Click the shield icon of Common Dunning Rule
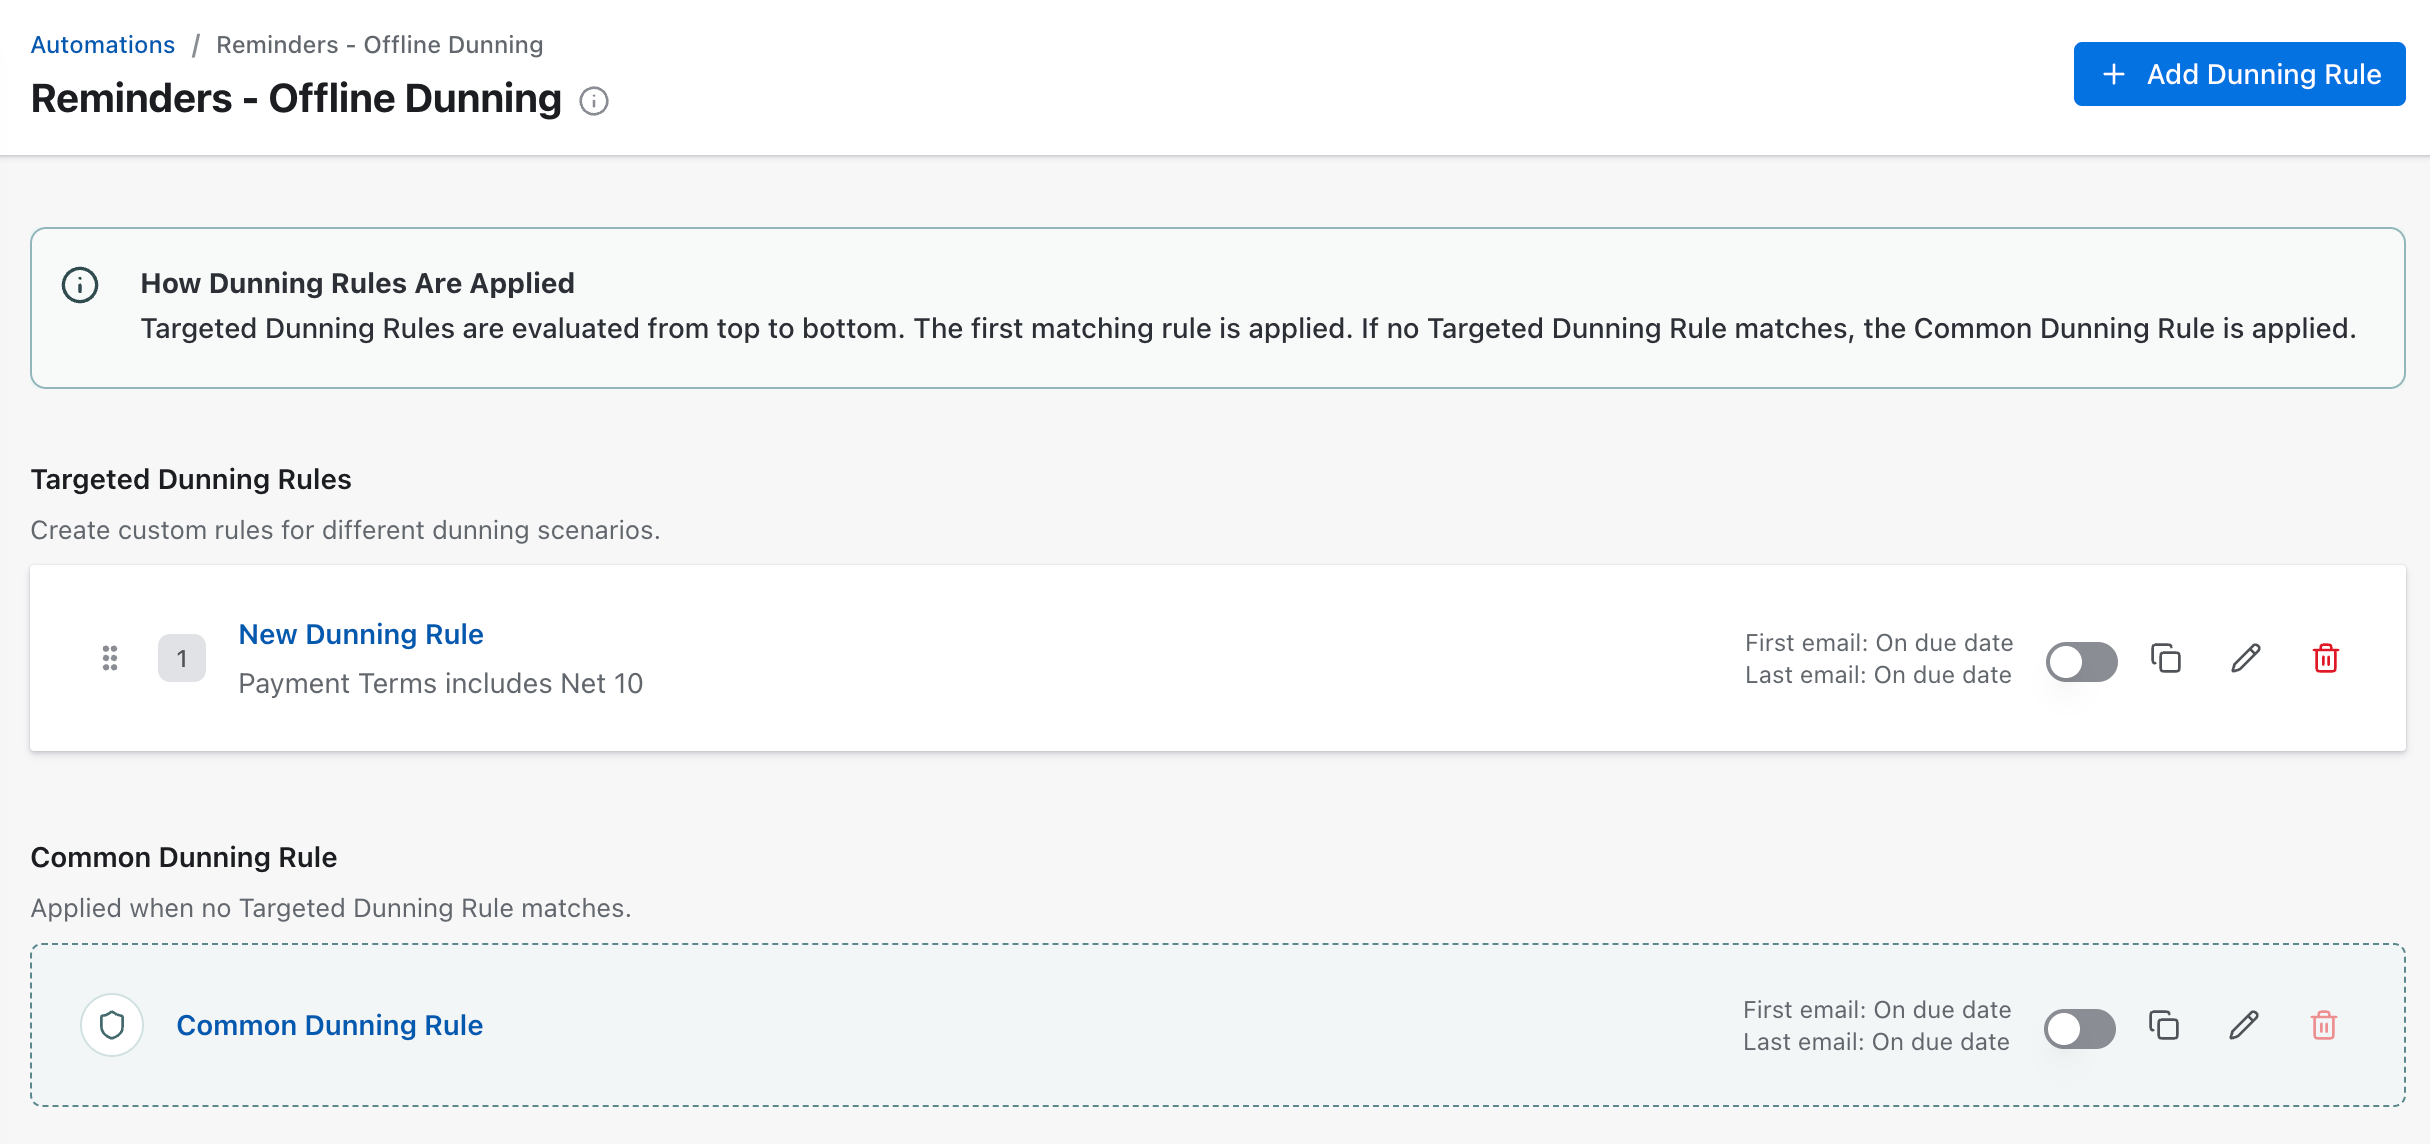 (x=112, y=1025)
